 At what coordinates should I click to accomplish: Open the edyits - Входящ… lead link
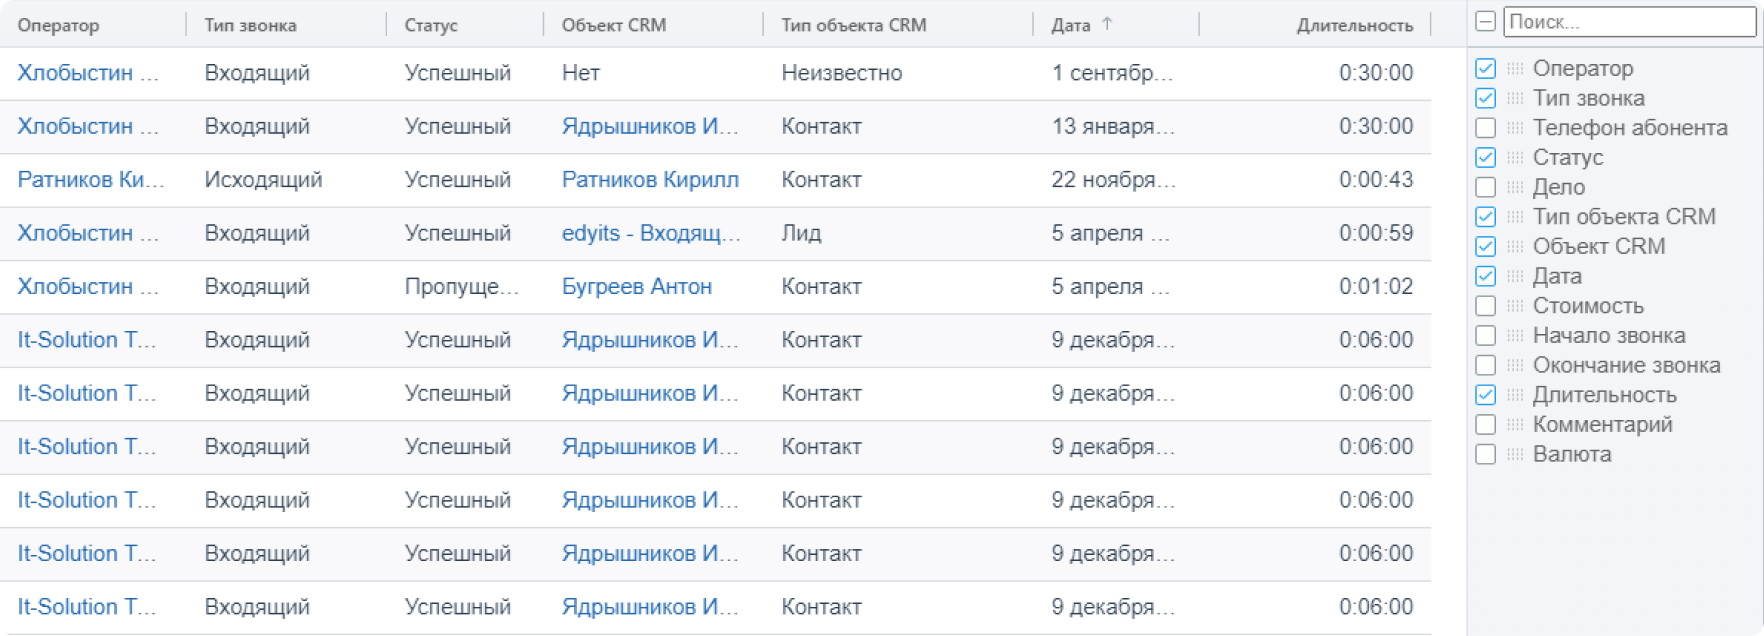pyautogui.click(x=650, y=233)
